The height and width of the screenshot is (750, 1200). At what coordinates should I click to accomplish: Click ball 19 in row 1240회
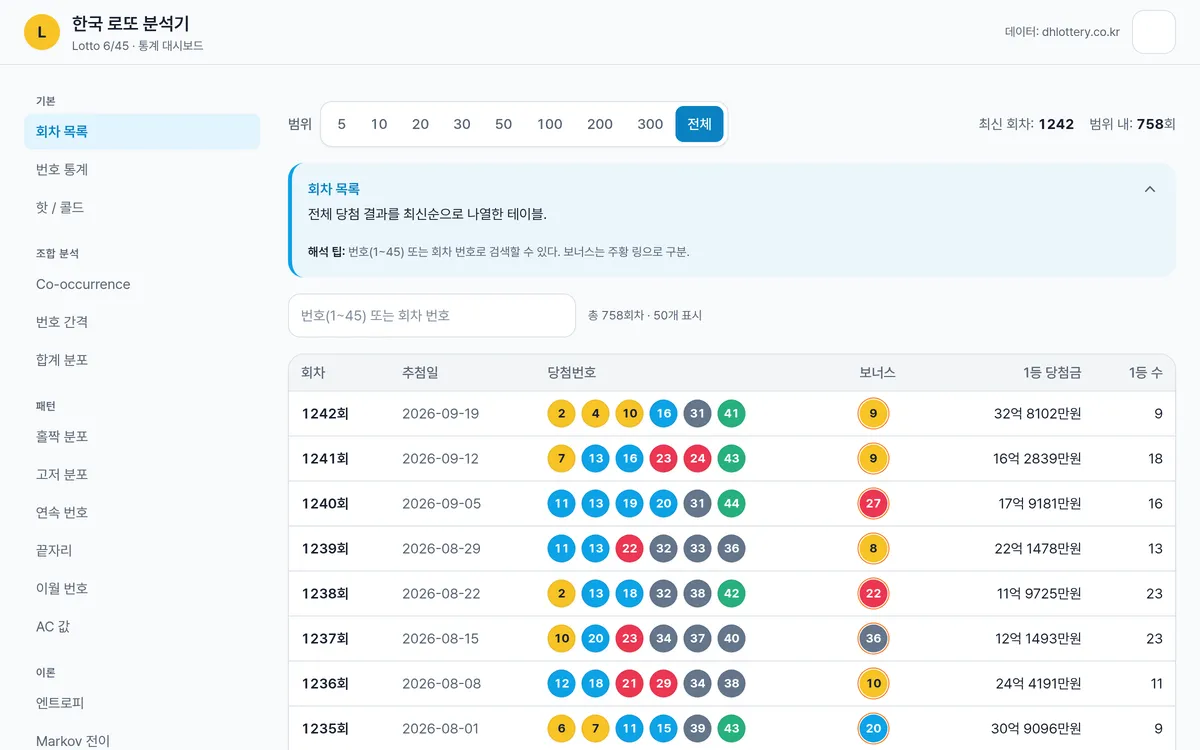point(630,503)
